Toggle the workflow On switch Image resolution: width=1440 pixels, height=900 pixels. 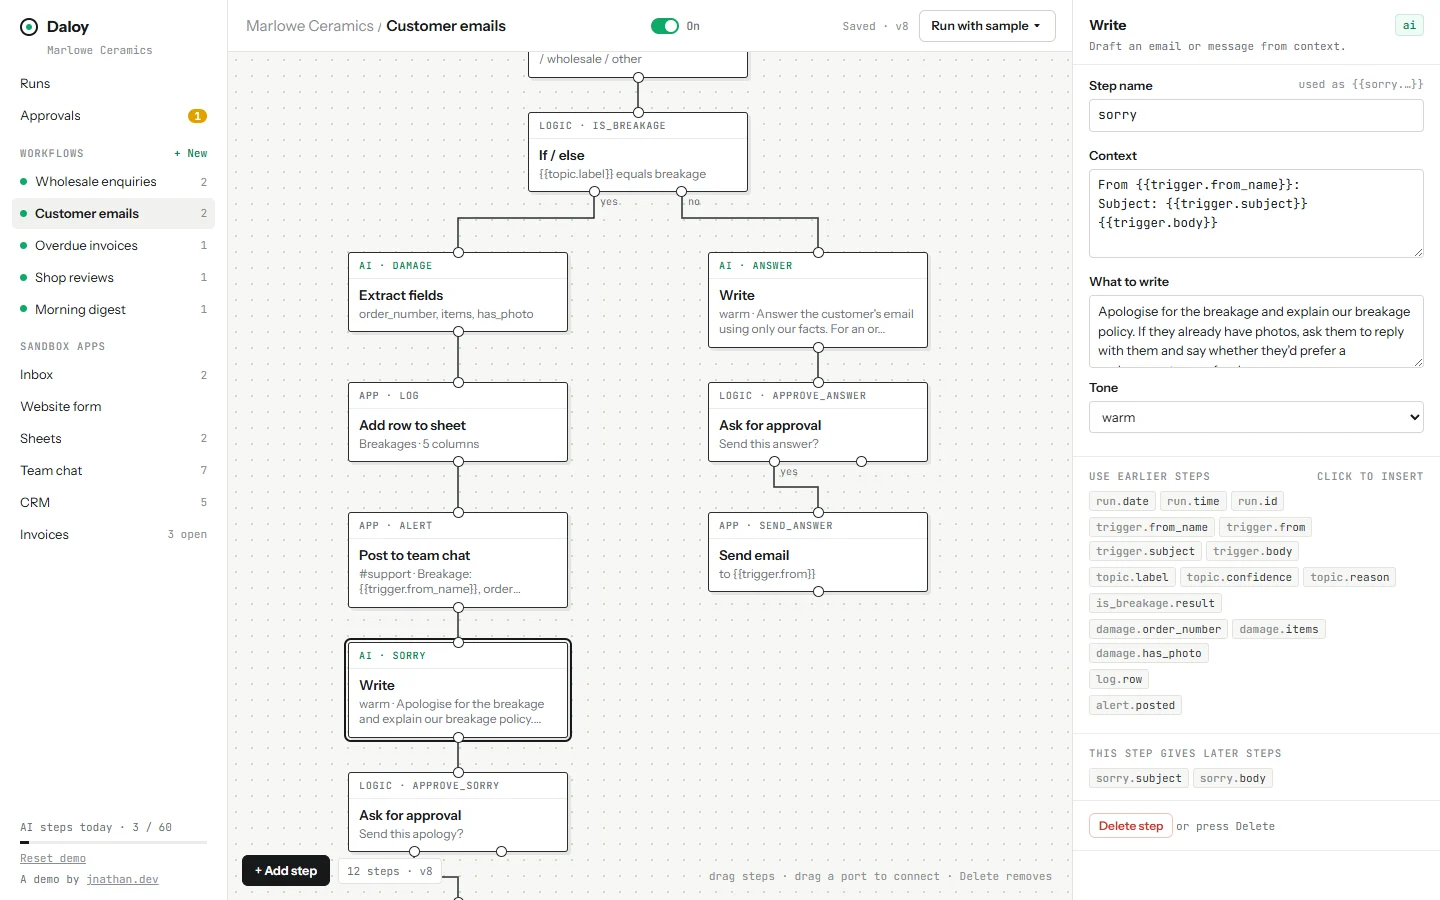tap(665, 26)
